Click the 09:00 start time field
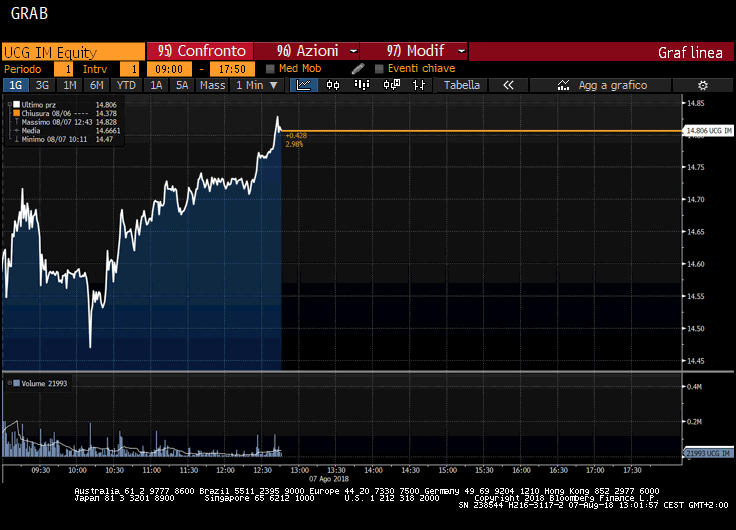The image size is (736, 530). click(x=169, y=69)
